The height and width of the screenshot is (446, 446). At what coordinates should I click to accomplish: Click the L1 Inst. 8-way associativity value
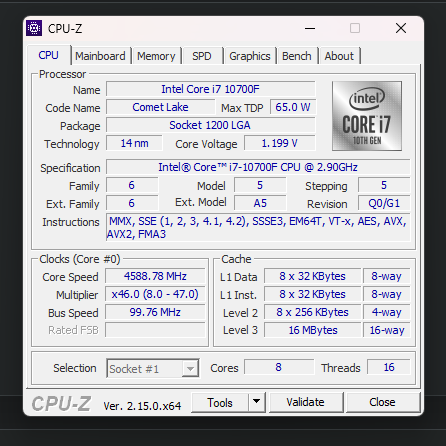pyautogui.click(x=387, y=294)
